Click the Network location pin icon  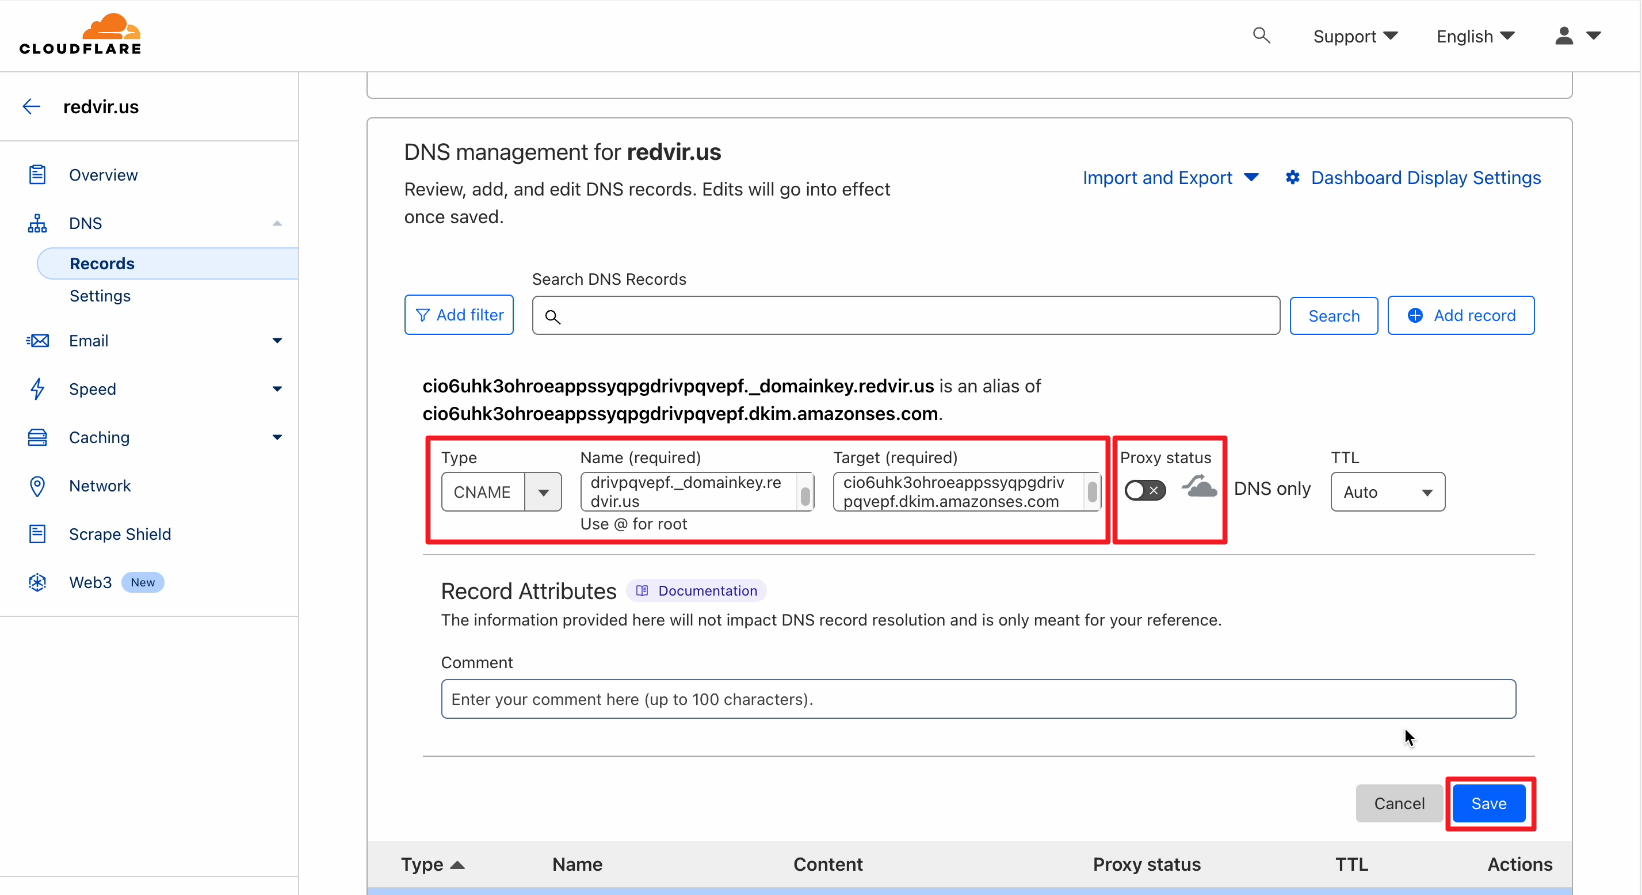click(38, 486)
